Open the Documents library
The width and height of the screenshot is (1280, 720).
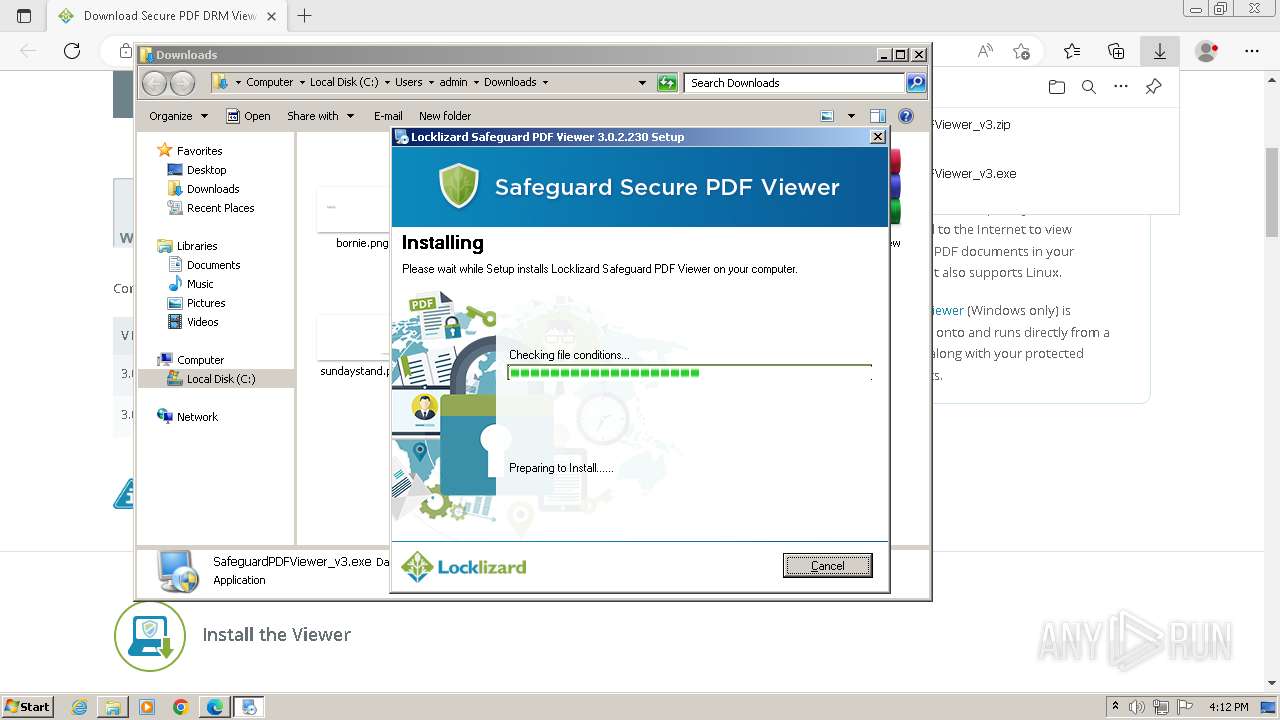[213, 265]
